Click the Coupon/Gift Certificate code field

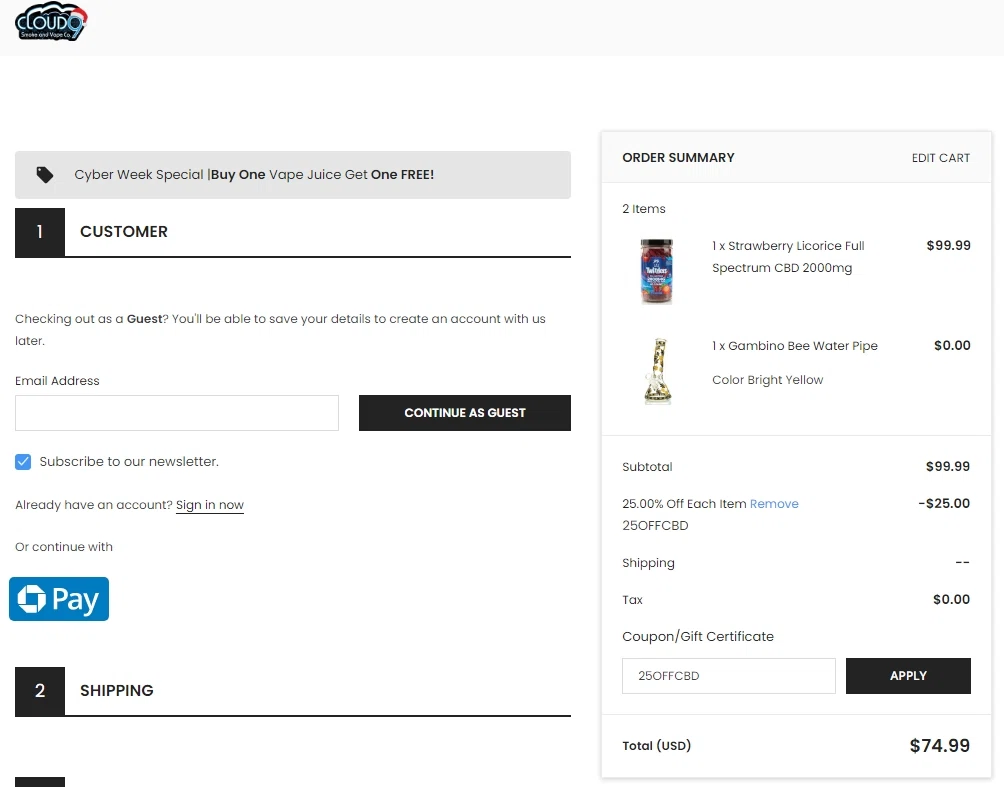(x=729, y=676)
